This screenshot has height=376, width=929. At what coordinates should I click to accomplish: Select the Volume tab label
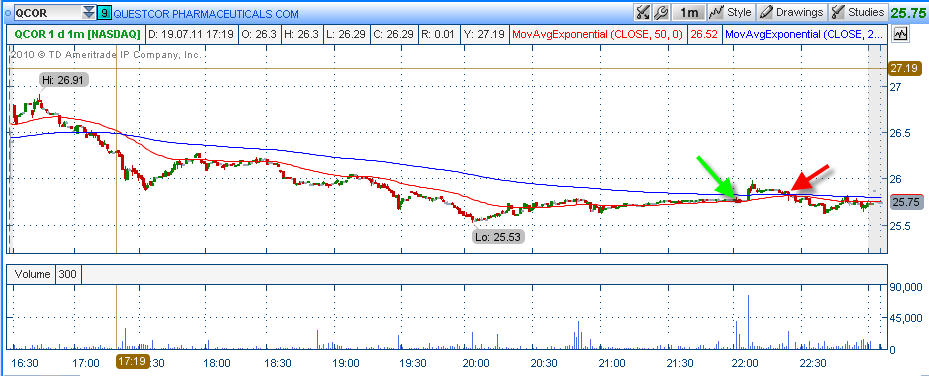pyautogui.click(x=30, y=275)
